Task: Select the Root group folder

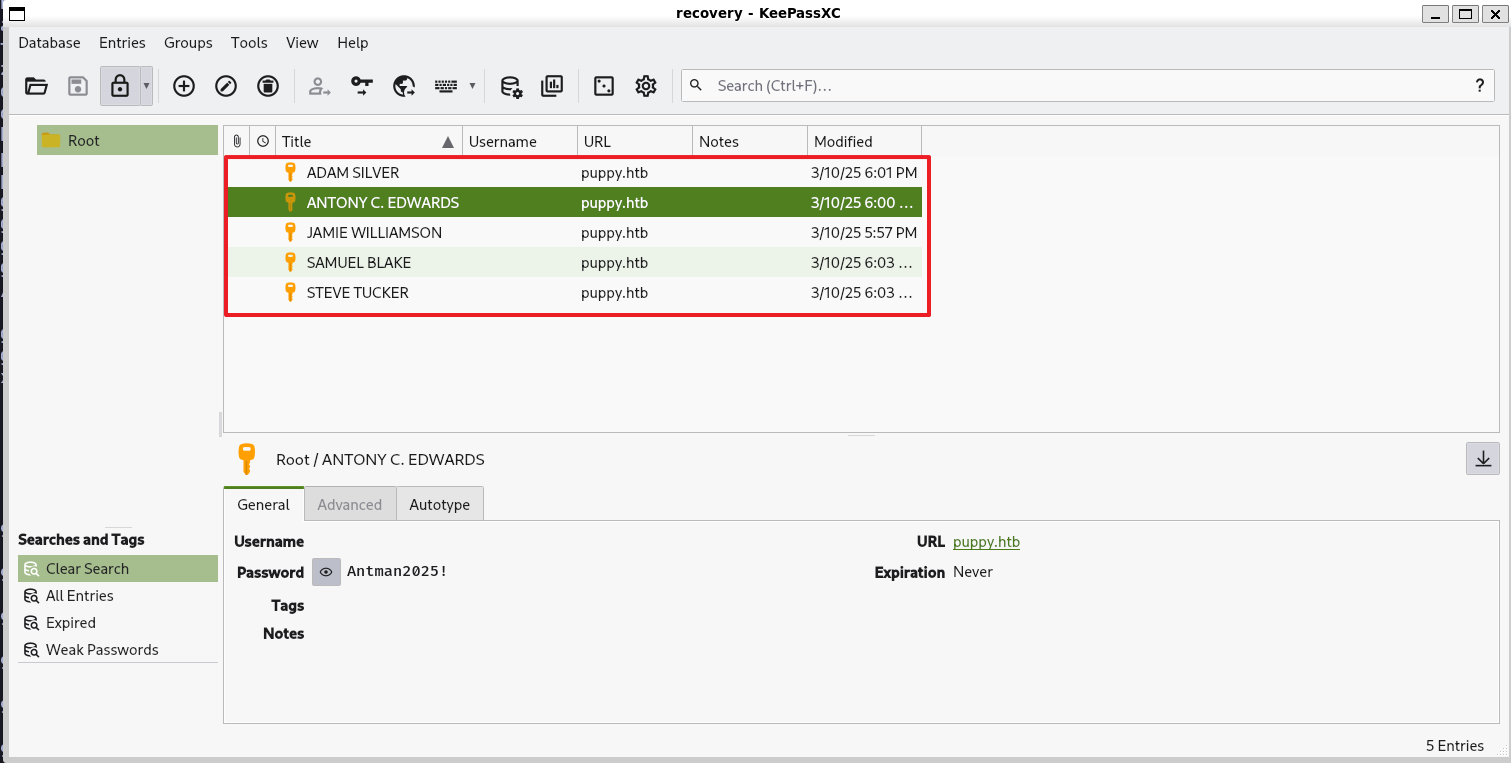Action: 84,141
